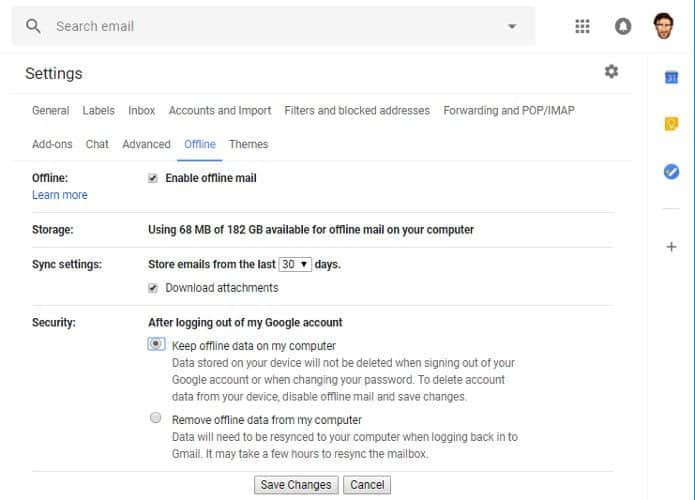695x500 pixels.
Task: Open the Learn more link
Action: [59, 195]
